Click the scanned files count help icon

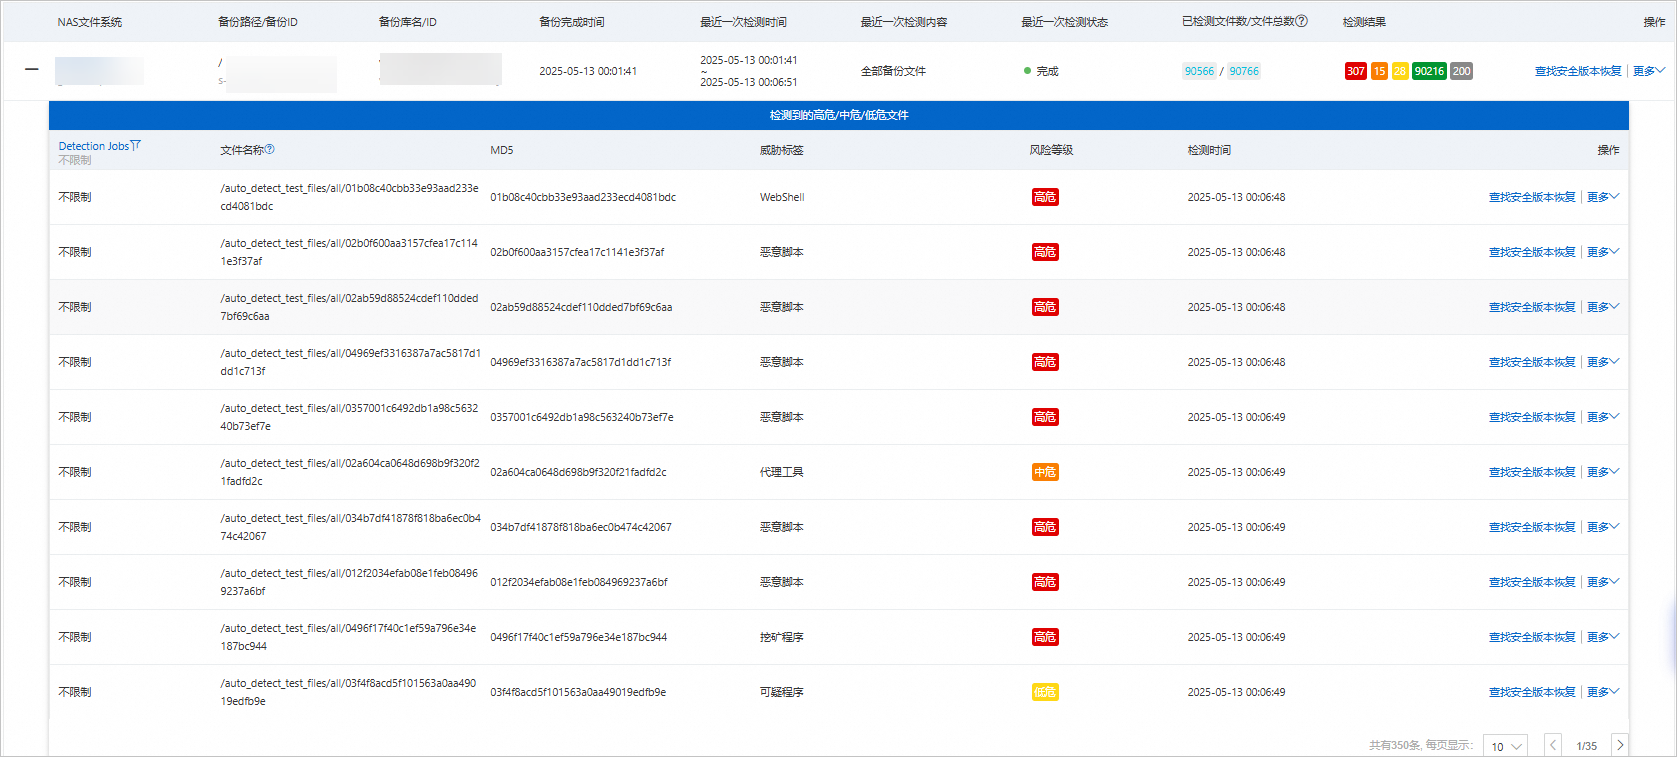tap(1302, 21)
